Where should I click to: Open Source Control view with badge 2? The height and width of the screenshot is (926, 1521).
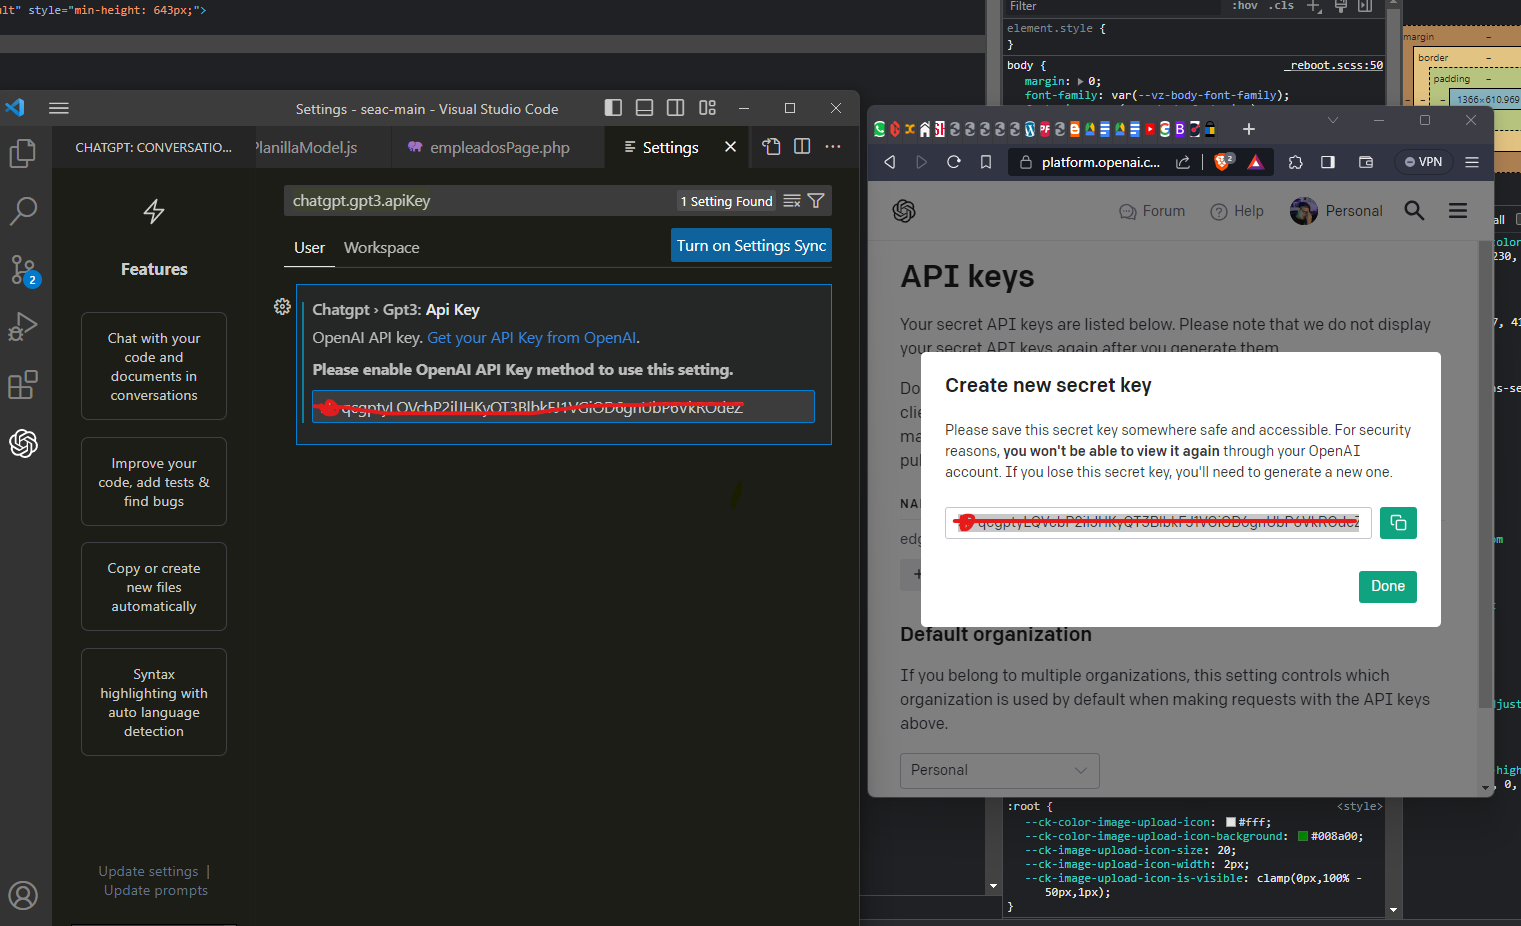[x=23, y=270]
